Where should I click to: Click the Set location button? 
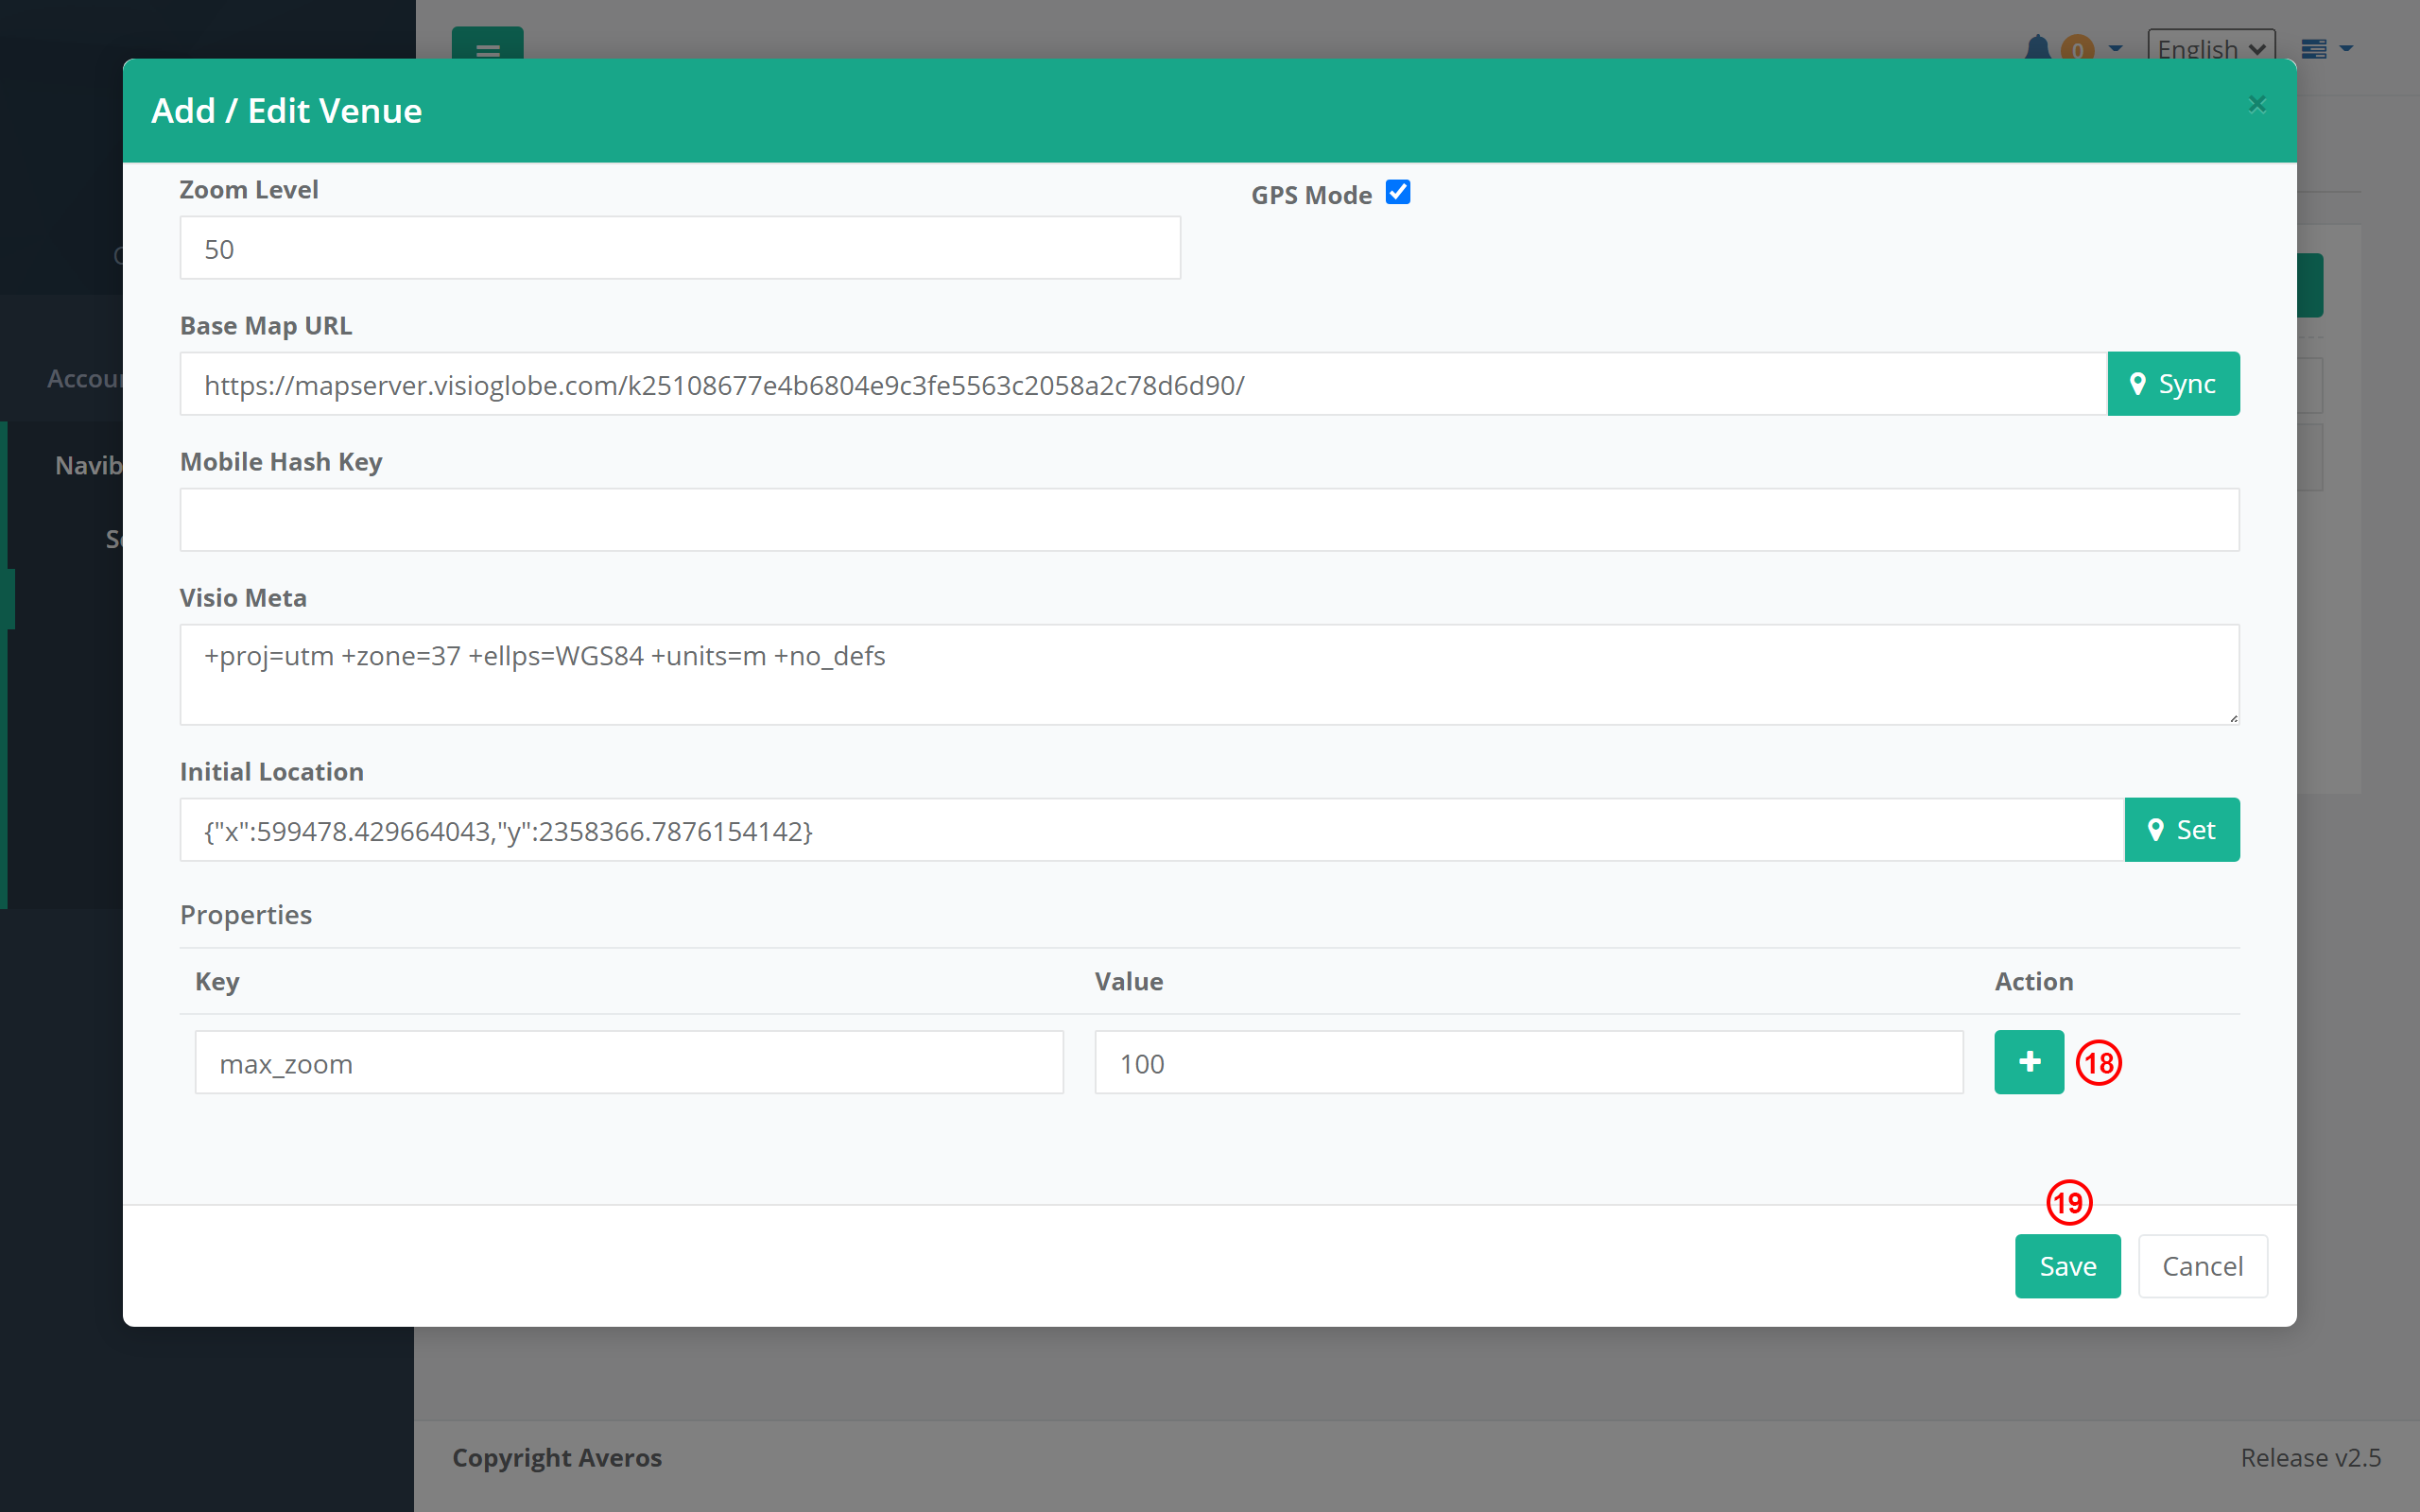tap(2181, 830)
